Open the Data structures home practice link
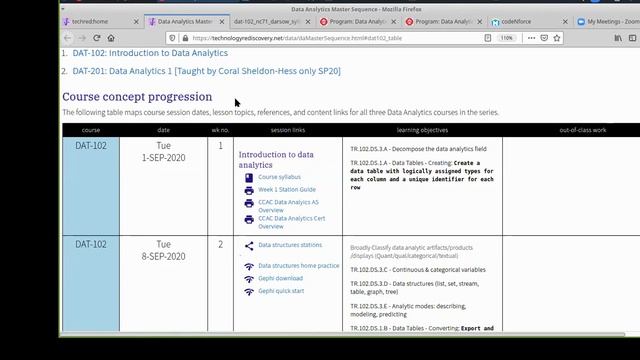 299,266
